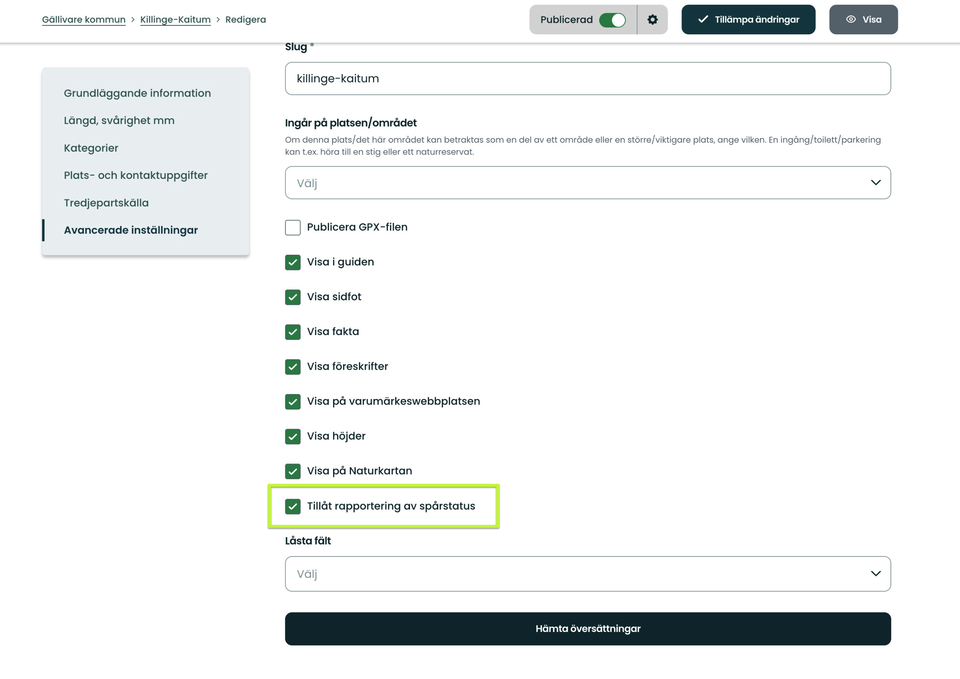Disable the Visa sidfot checkbox
The image size is (960, 679).
point(293,297)
